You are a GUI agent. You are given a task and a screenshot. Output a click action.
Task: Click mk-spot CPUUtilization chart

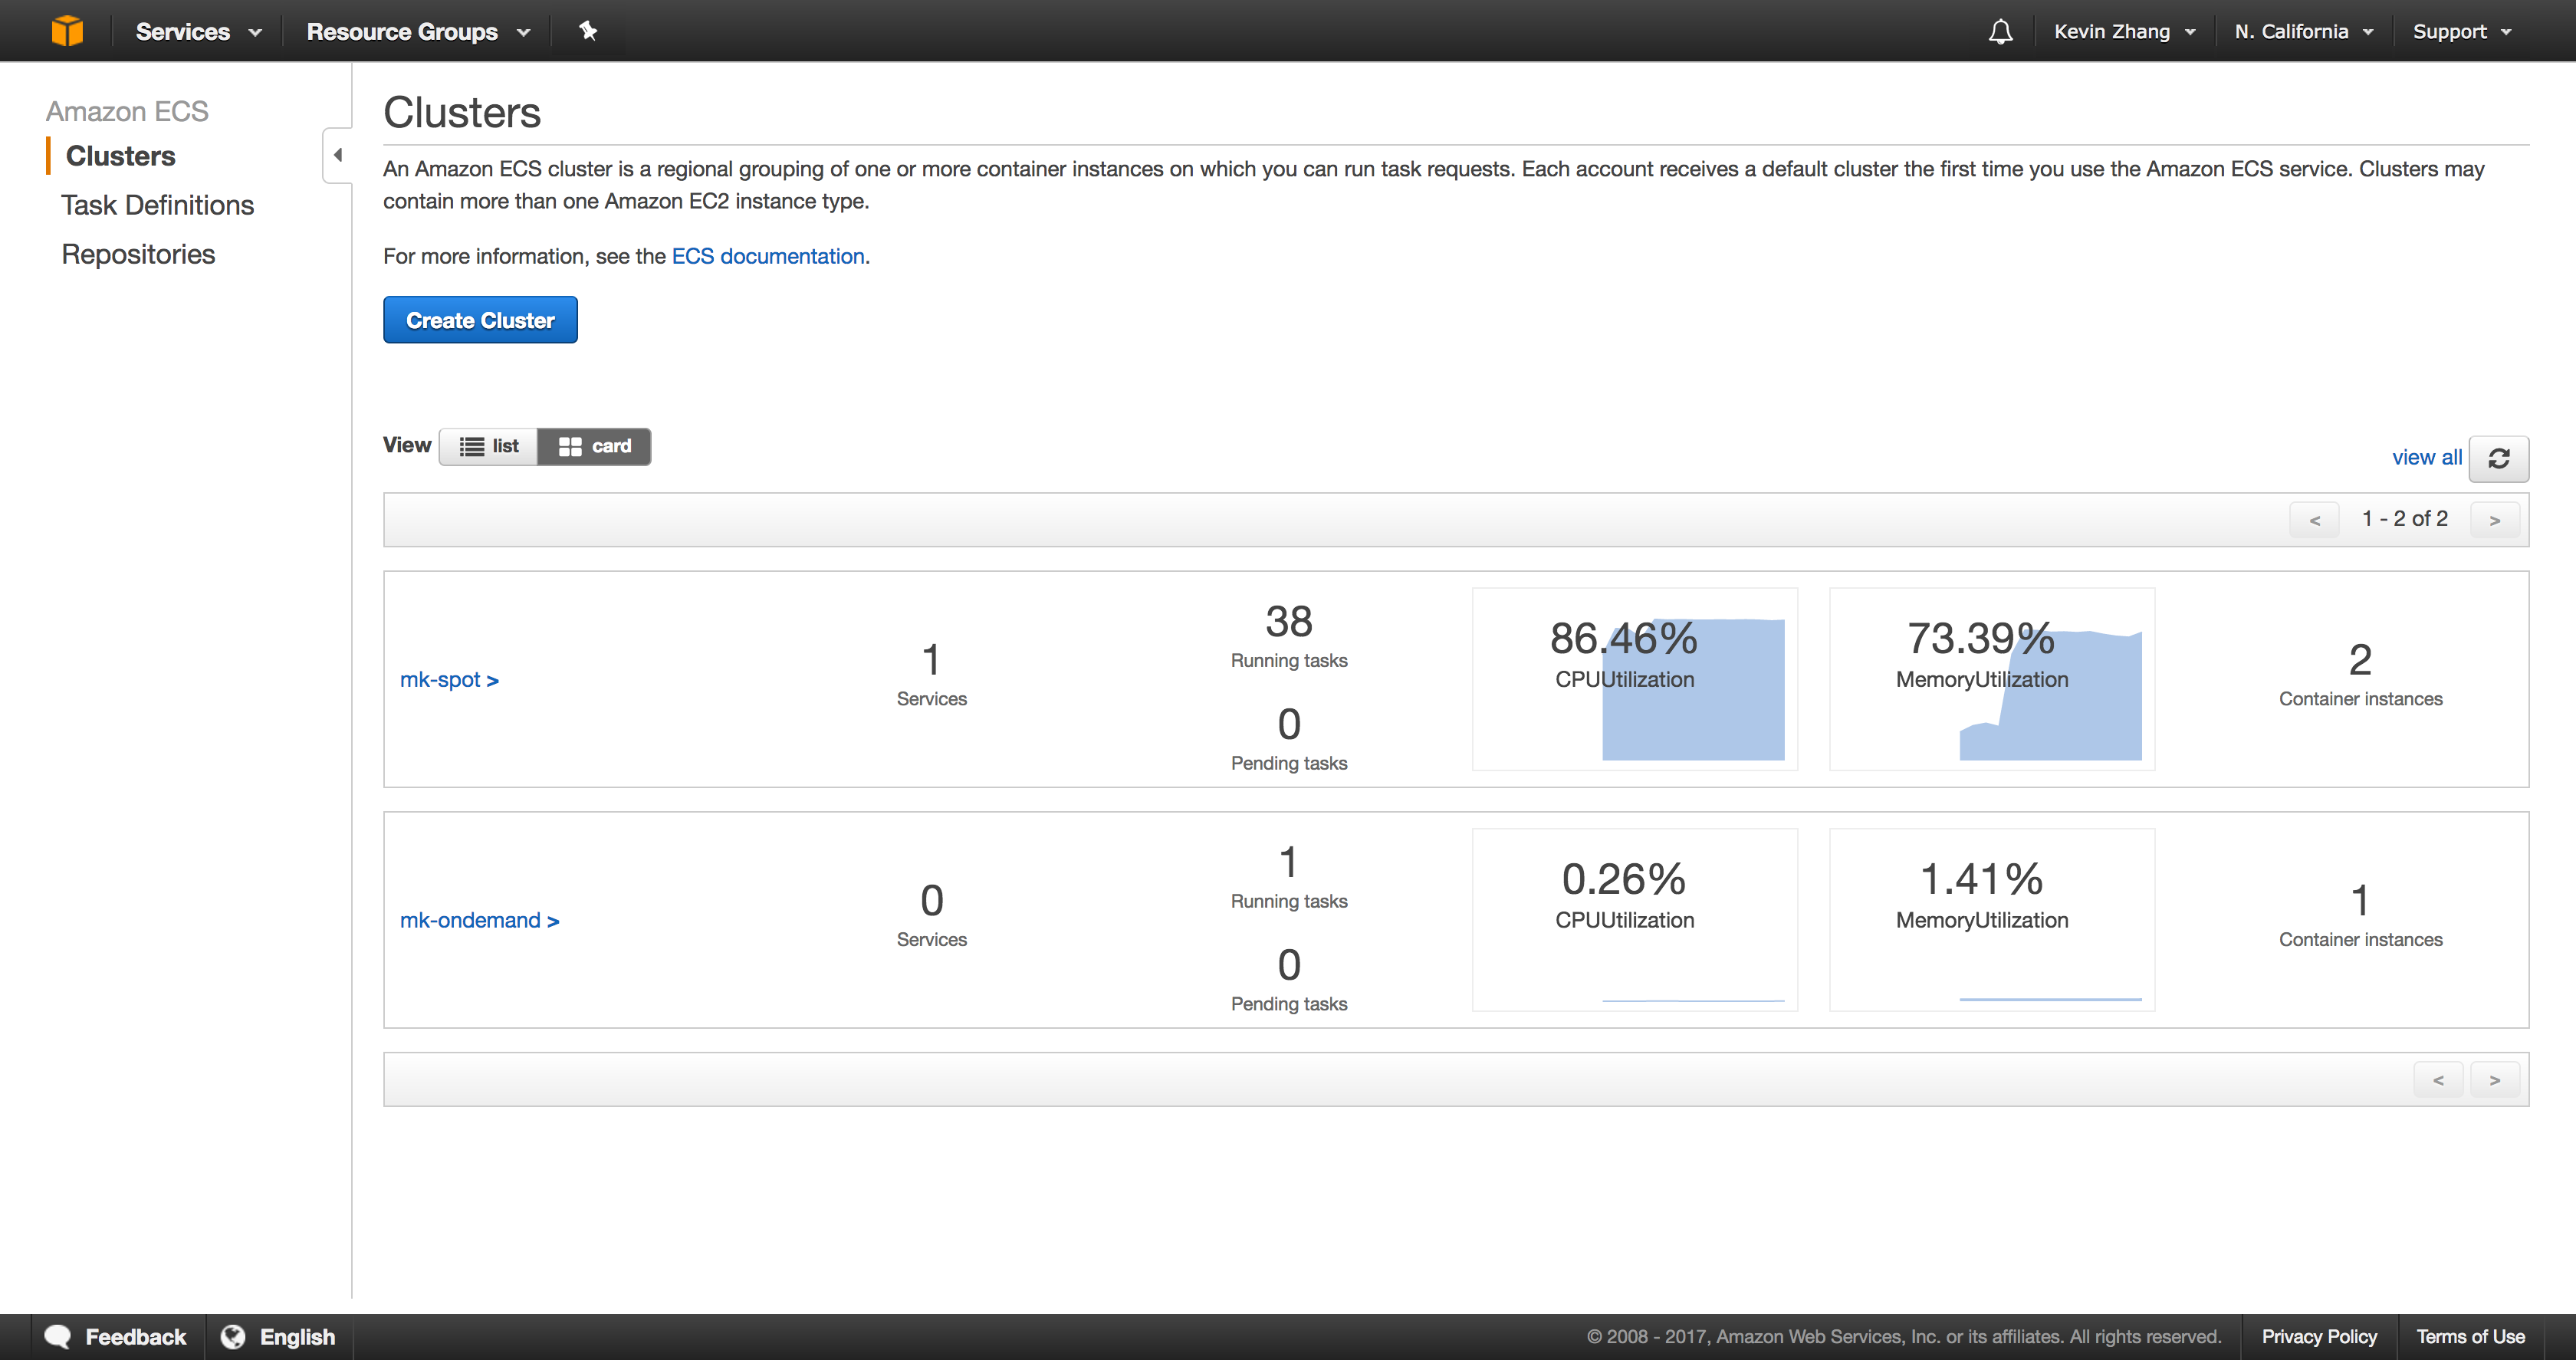[1634, 680]
